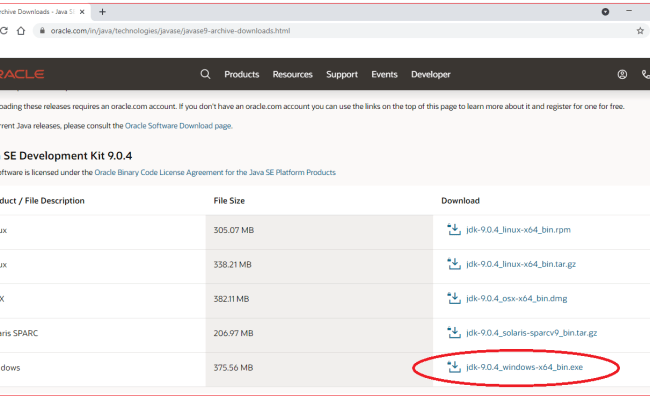This screenshot has width=650, height=400.
Task: Click download icon for linux-x64_bin.tar.gz
Action: point(454,264)
